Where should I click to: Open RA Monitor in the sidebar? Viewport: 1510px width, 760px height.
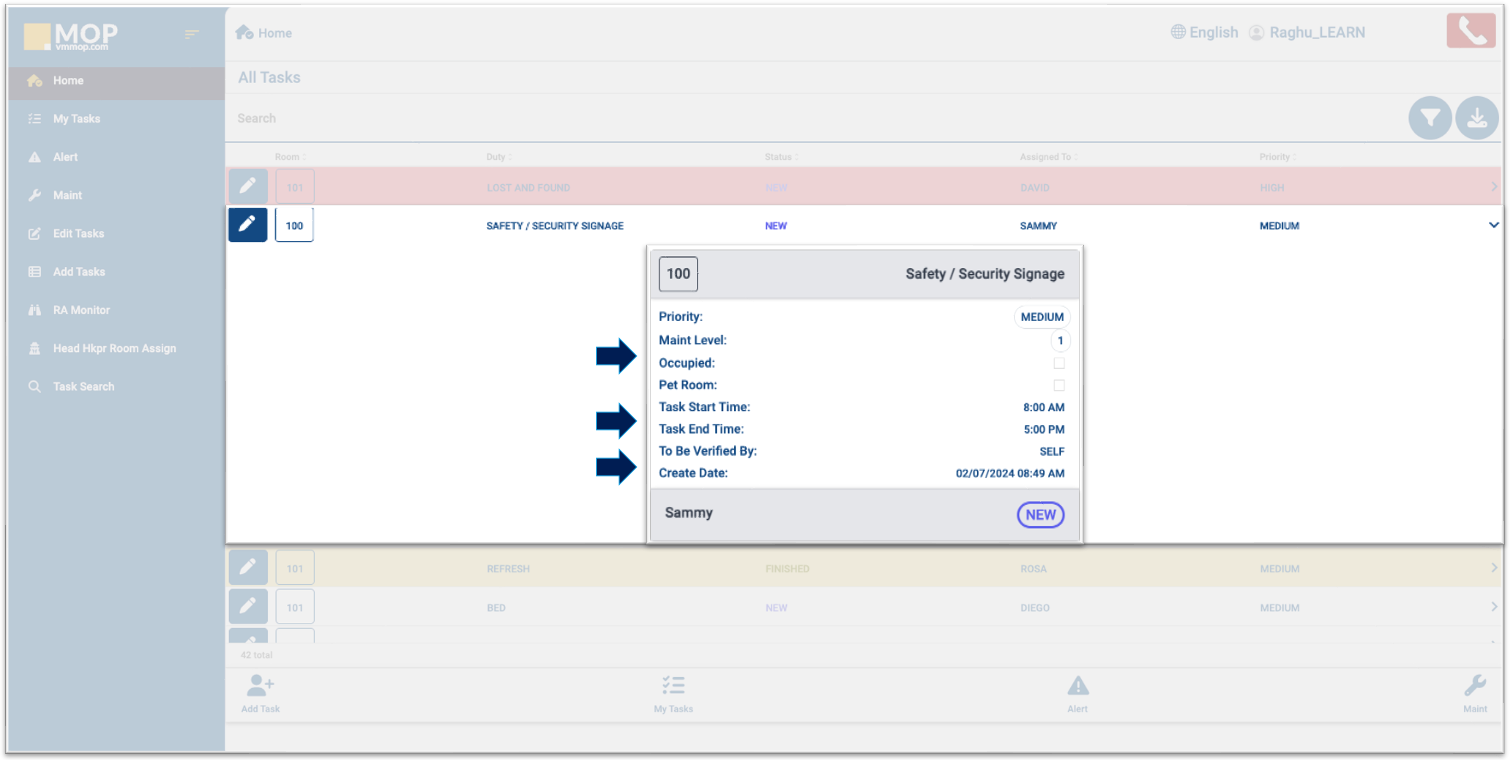[x=81, y=310]
